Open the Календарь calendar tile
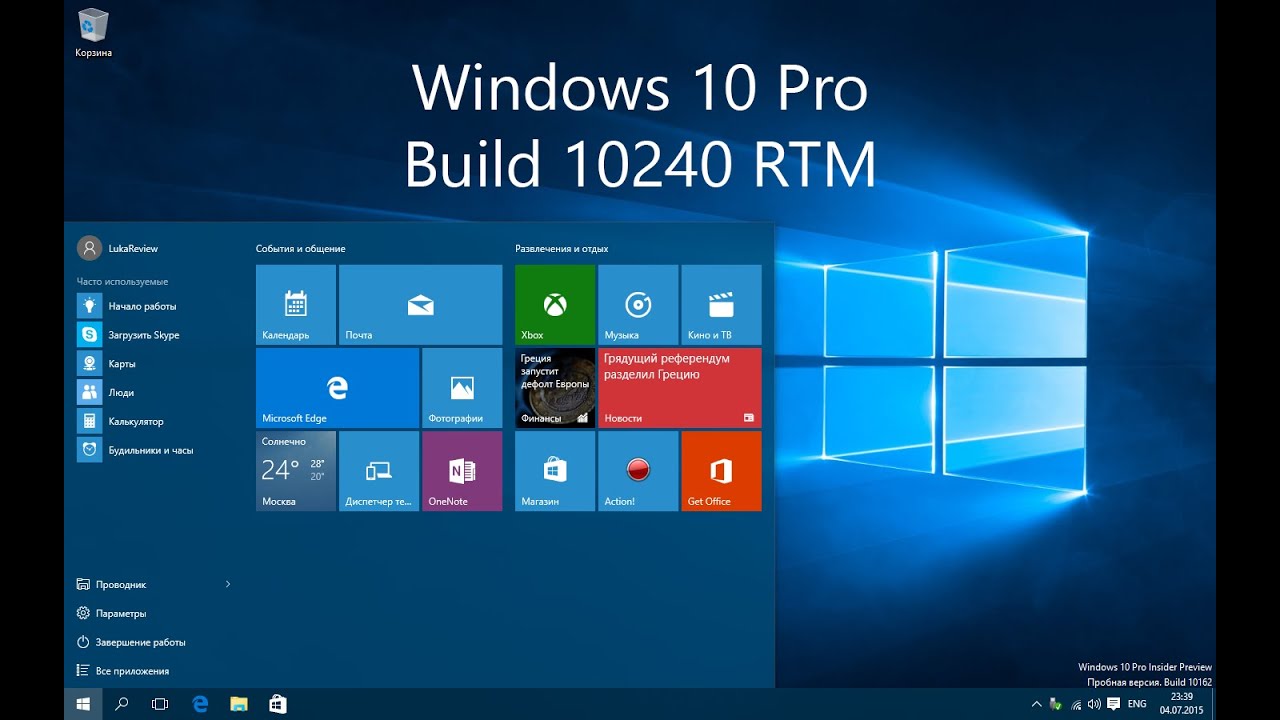The width and height of the screenshot is (1280, 720). click(x=296, y=305)
